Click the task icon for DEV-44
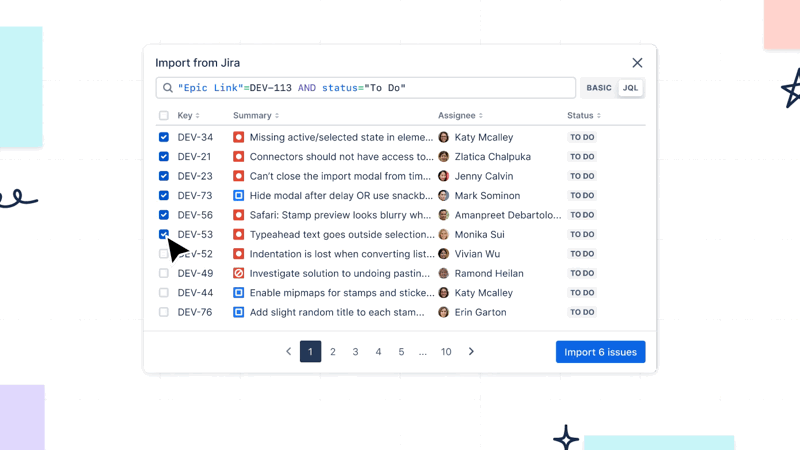 [x=238, y=292]
